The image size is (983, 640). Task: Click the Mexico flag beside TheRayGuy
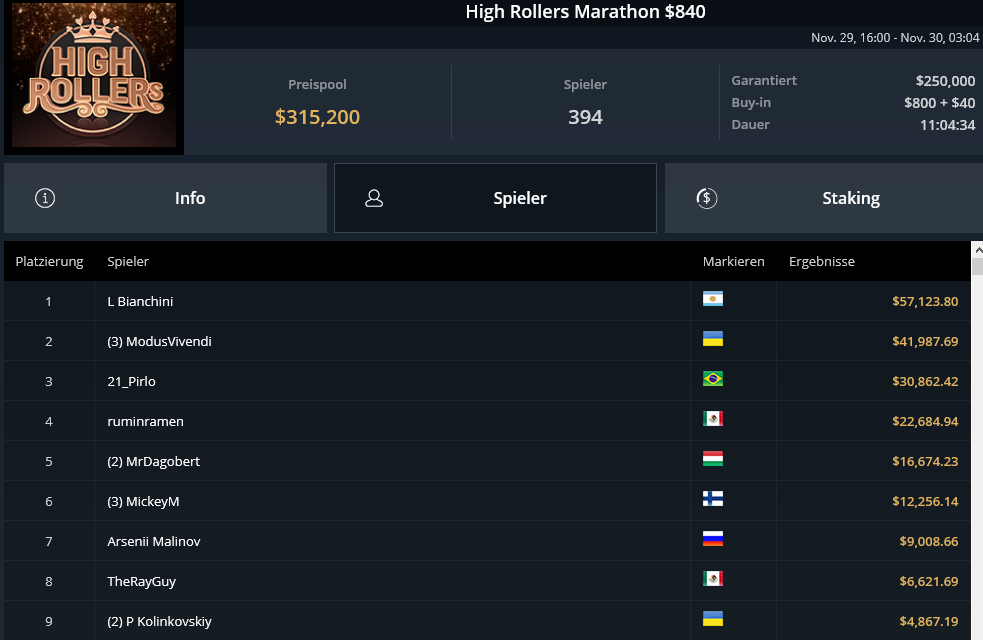tap(713, 579)
